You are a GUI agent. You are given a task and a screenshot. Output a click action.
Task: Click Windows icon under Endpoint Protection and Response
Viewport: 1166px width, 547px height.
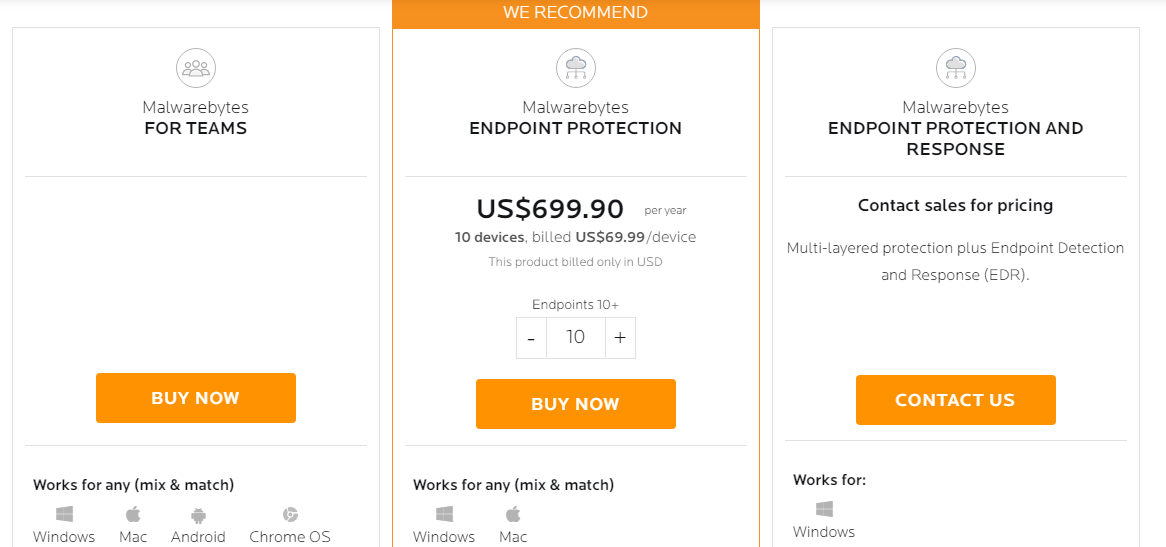[824, 509]
